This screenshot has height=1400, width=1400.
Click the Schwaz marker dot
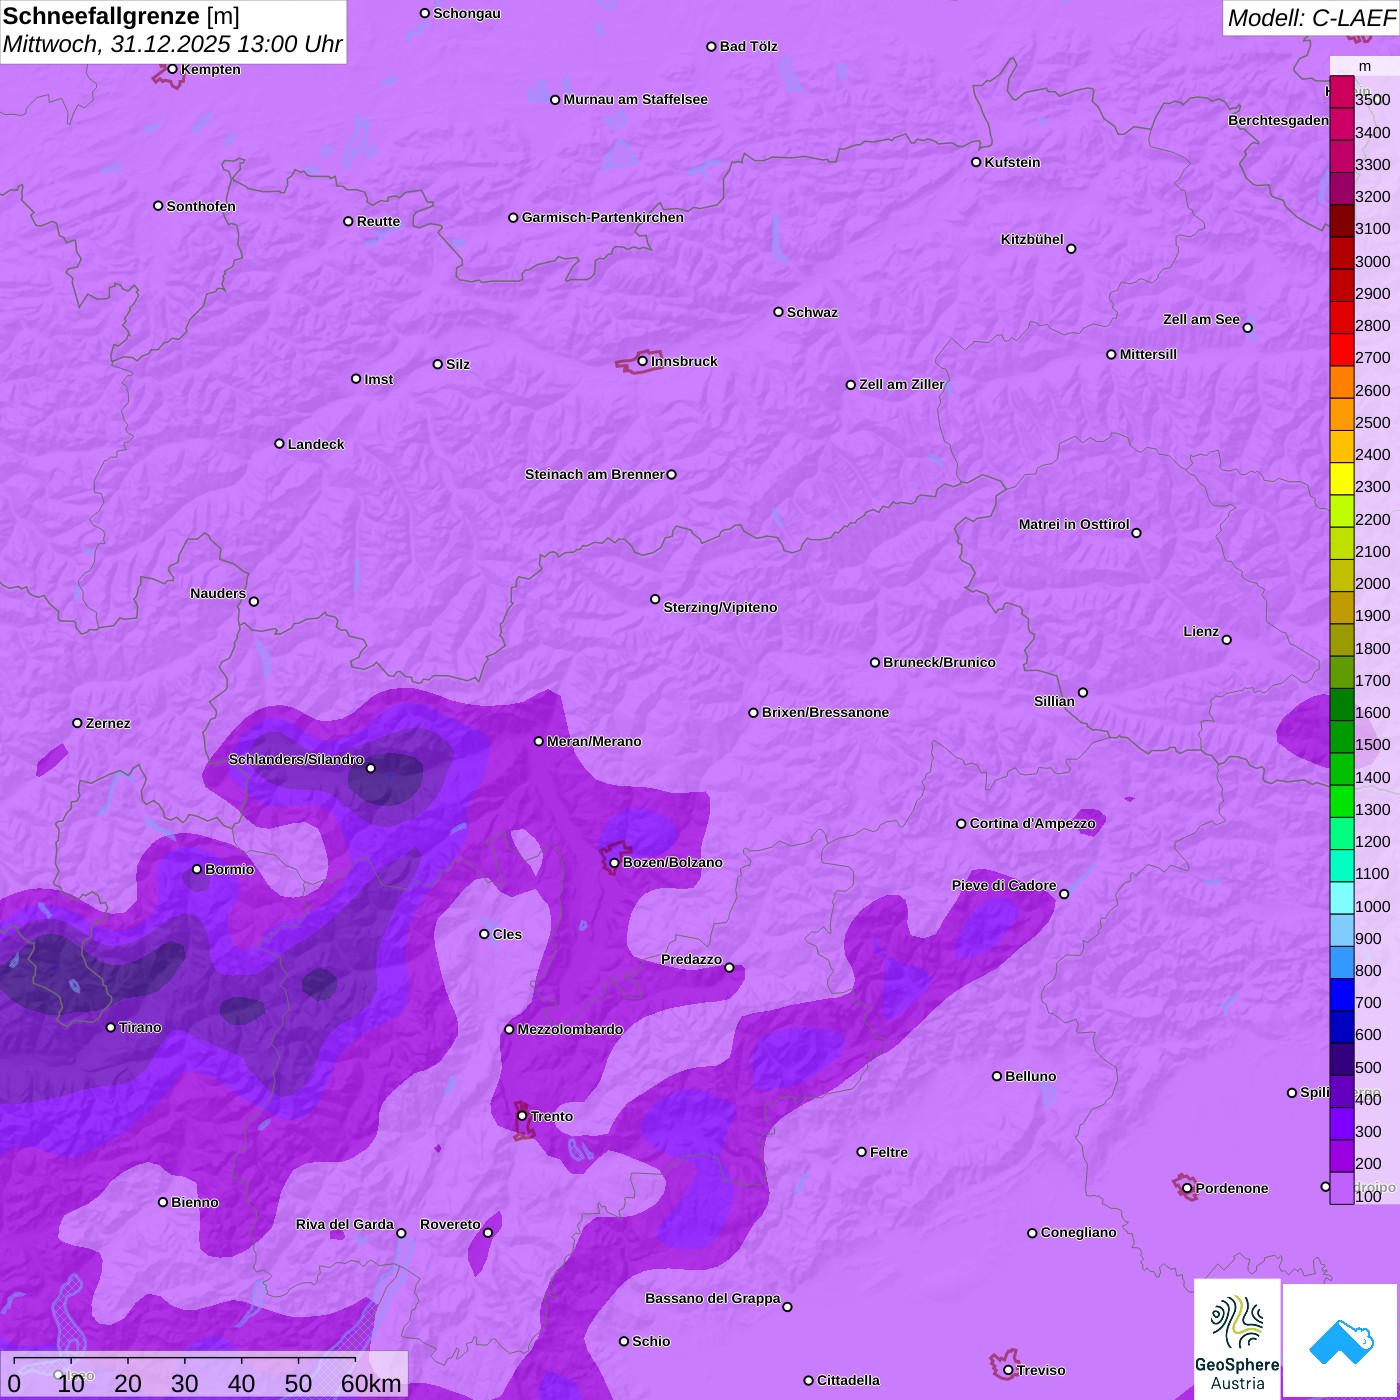coord(778,312)
